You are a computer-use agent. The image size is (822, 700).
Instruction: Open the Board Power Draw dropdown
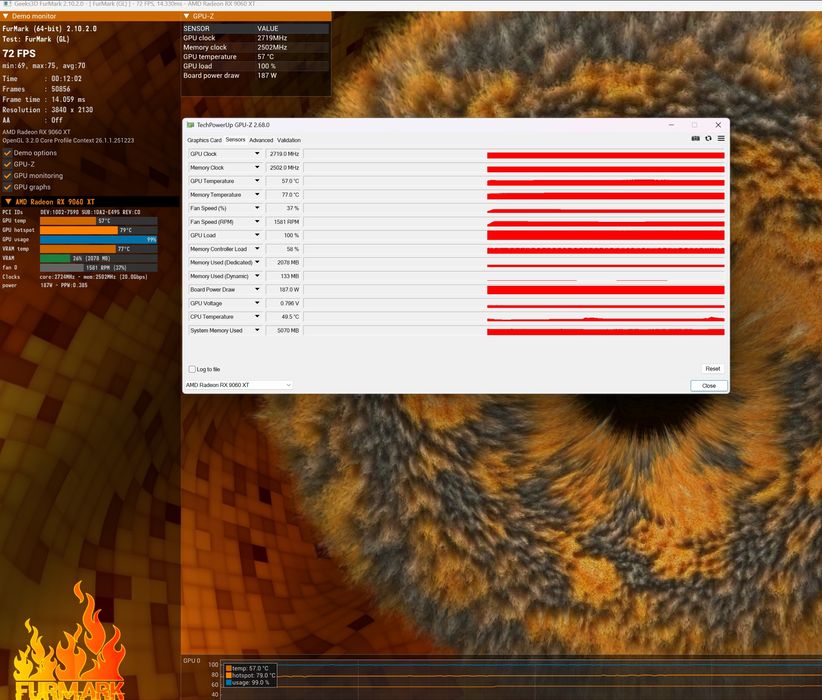257,289
